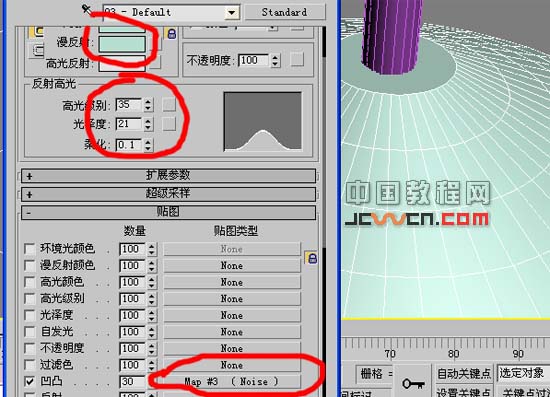Image resolution: width=550 pixels, height=397 pixels.
Task: Click the None map button for 漫反射颜色
Action: pos(232,265)
